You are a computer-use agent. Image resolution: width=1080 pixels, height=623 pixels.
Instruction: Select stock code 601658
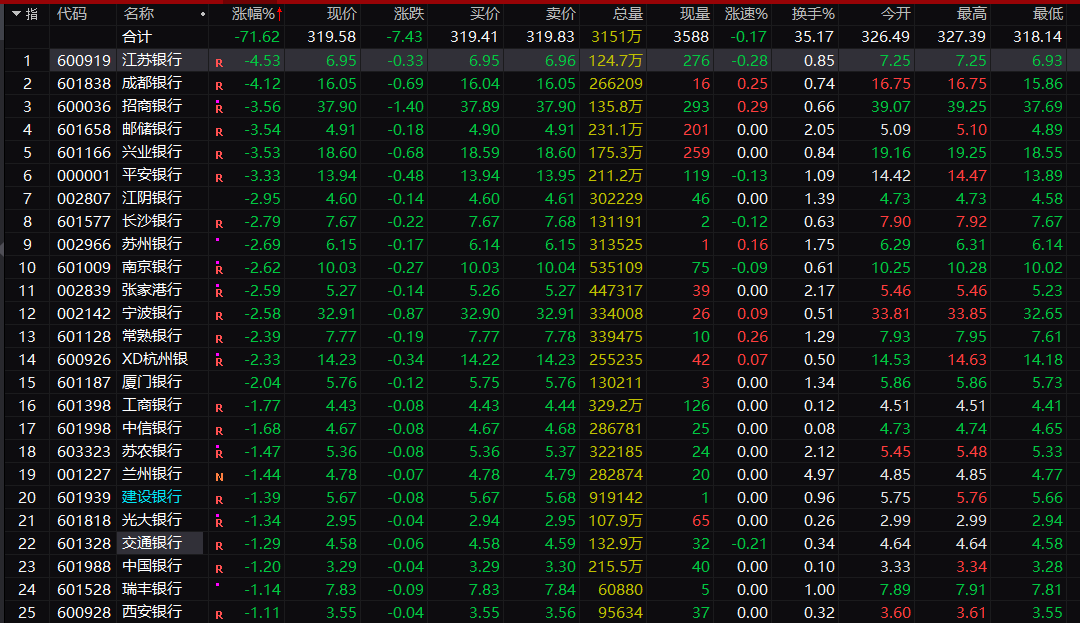point(83,129)
